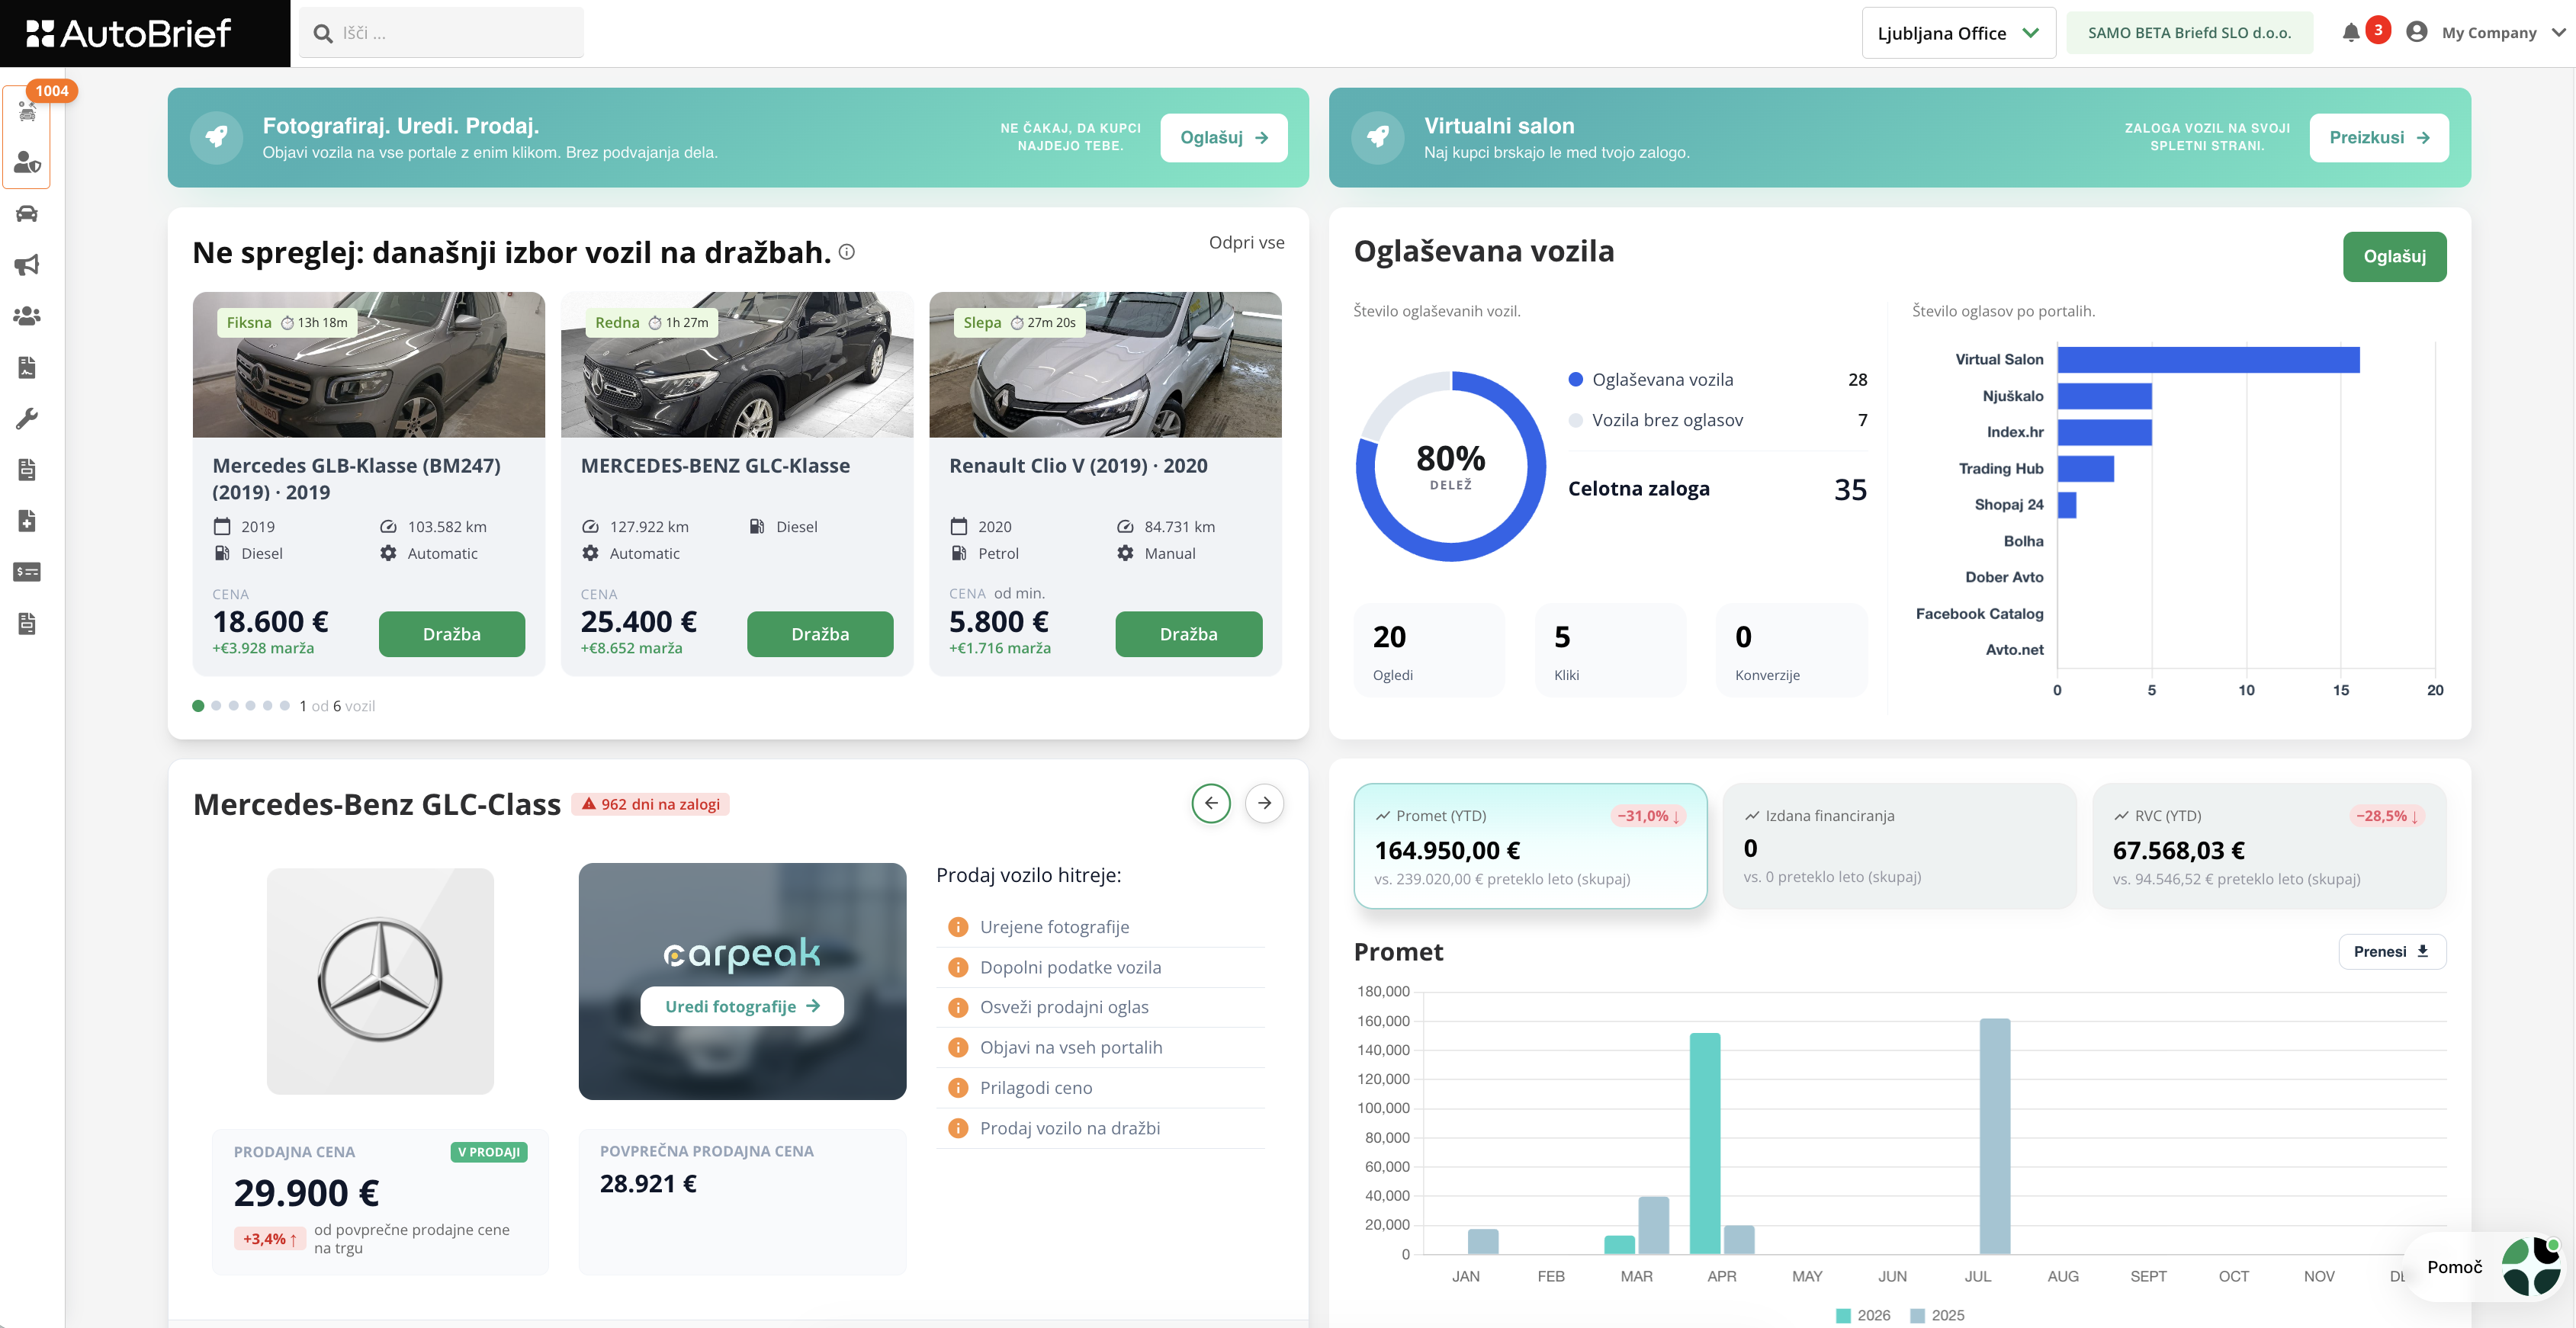Viewport: 2576px width, 1328px height.
Task: Go to the next stock vehicle arrow
Action: [1265, 803]
